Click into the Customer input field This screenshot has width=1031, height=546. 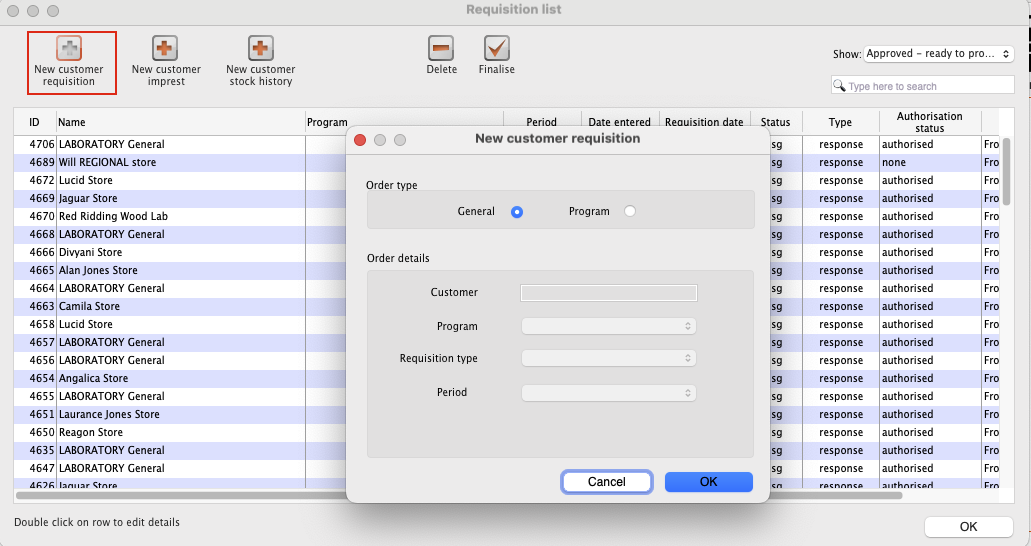tap(608, 293)
